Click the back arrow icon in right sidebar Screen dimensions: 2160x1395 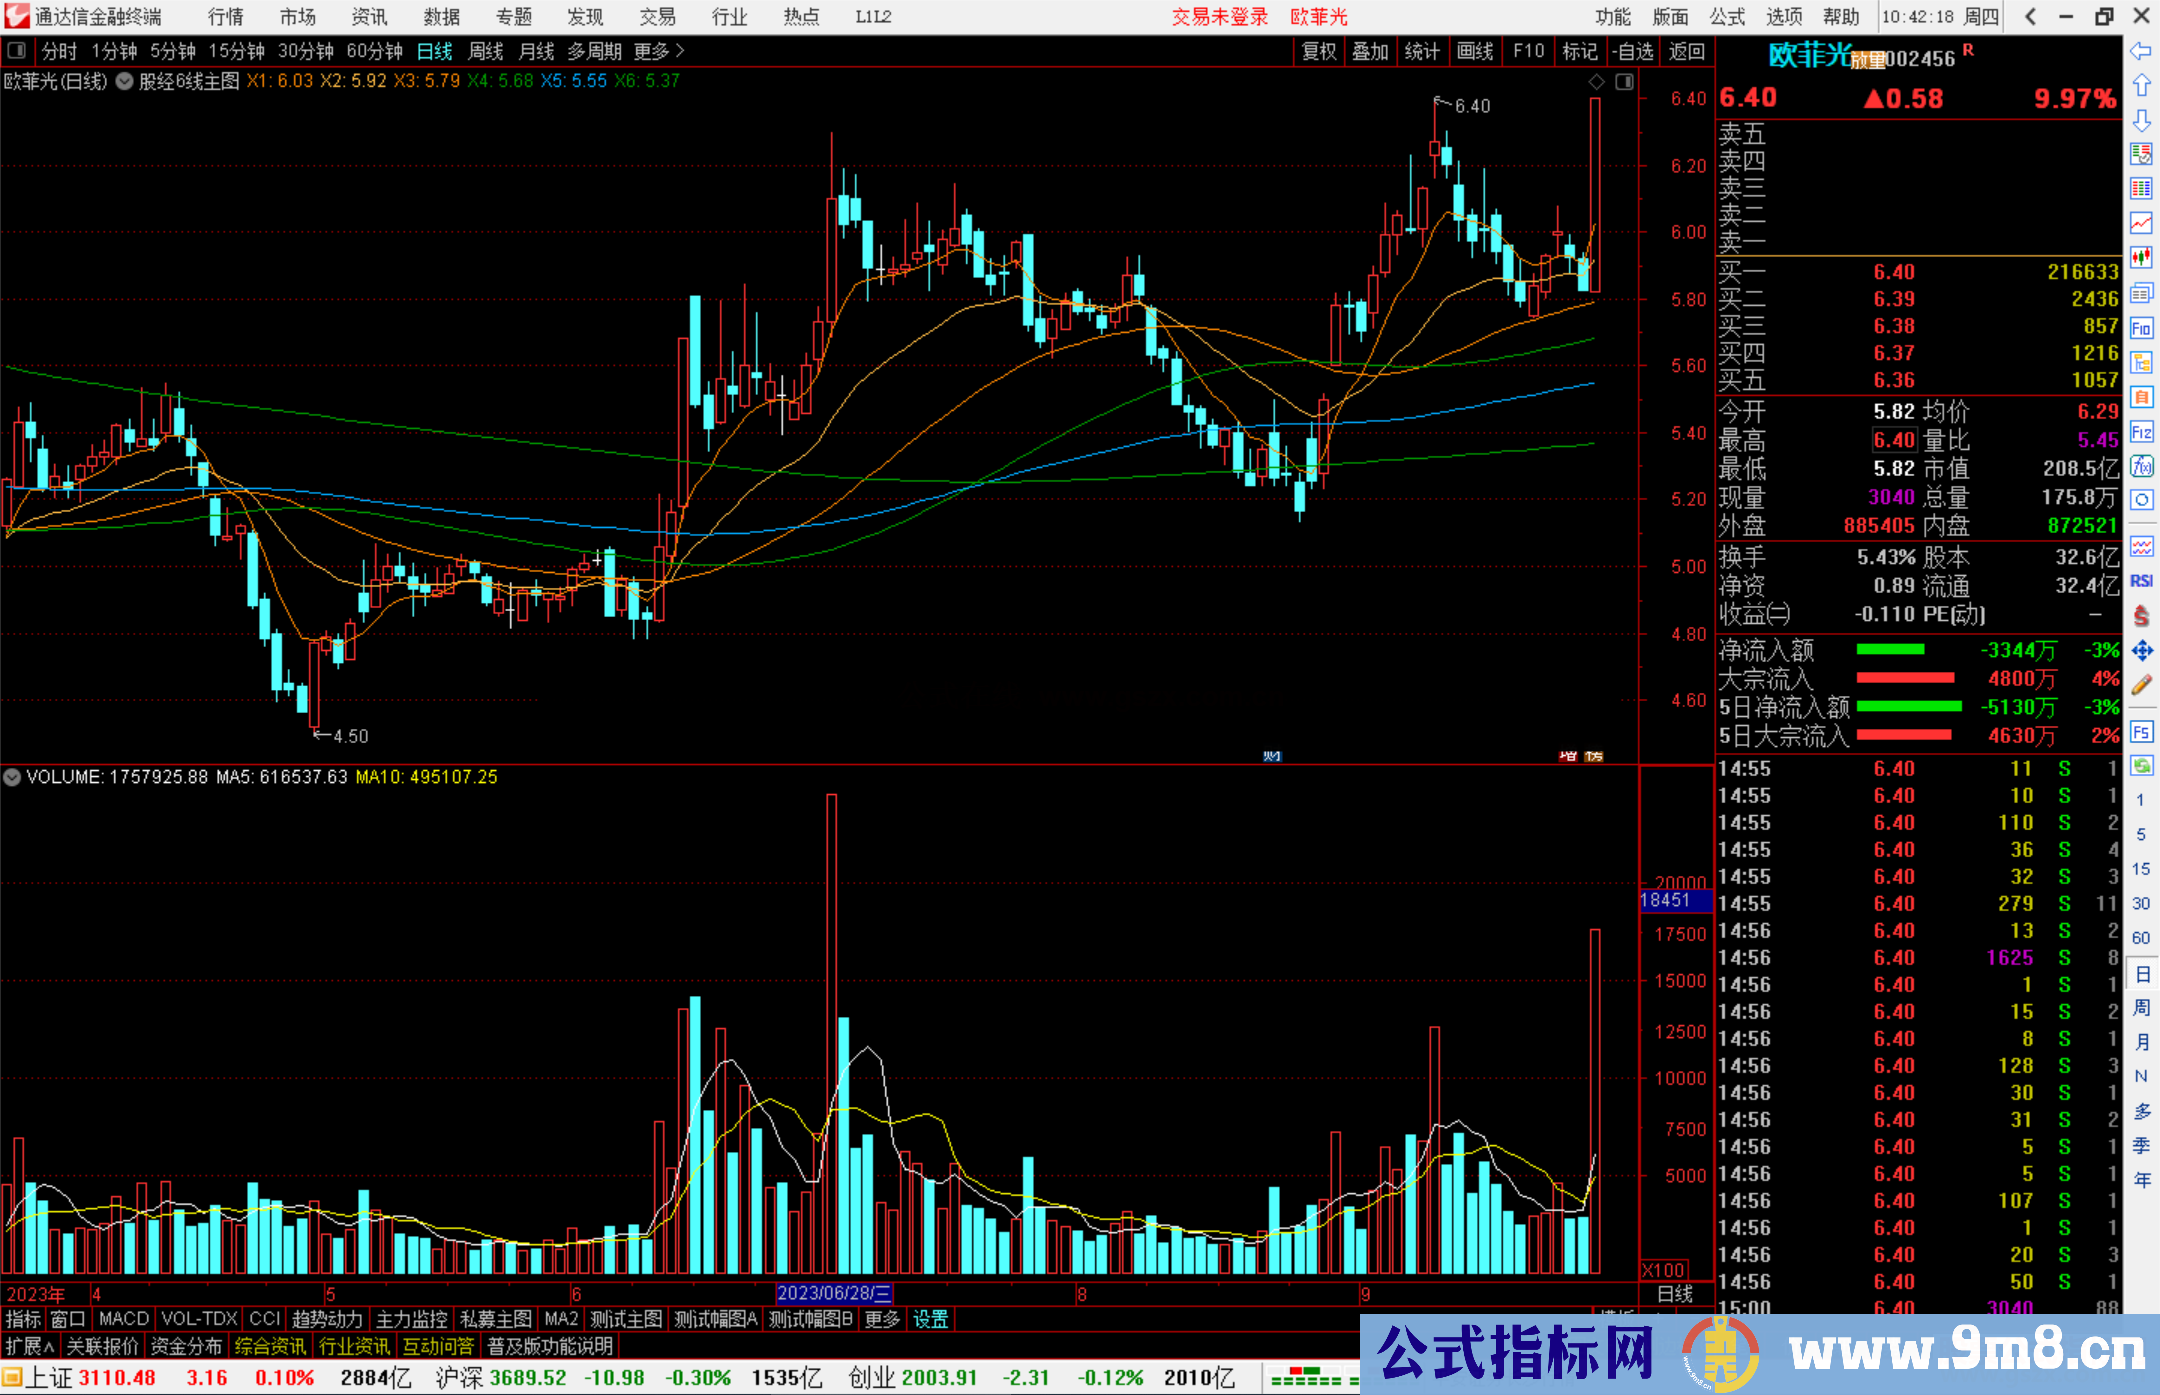pyautogui.click(x=2141, y=51)
